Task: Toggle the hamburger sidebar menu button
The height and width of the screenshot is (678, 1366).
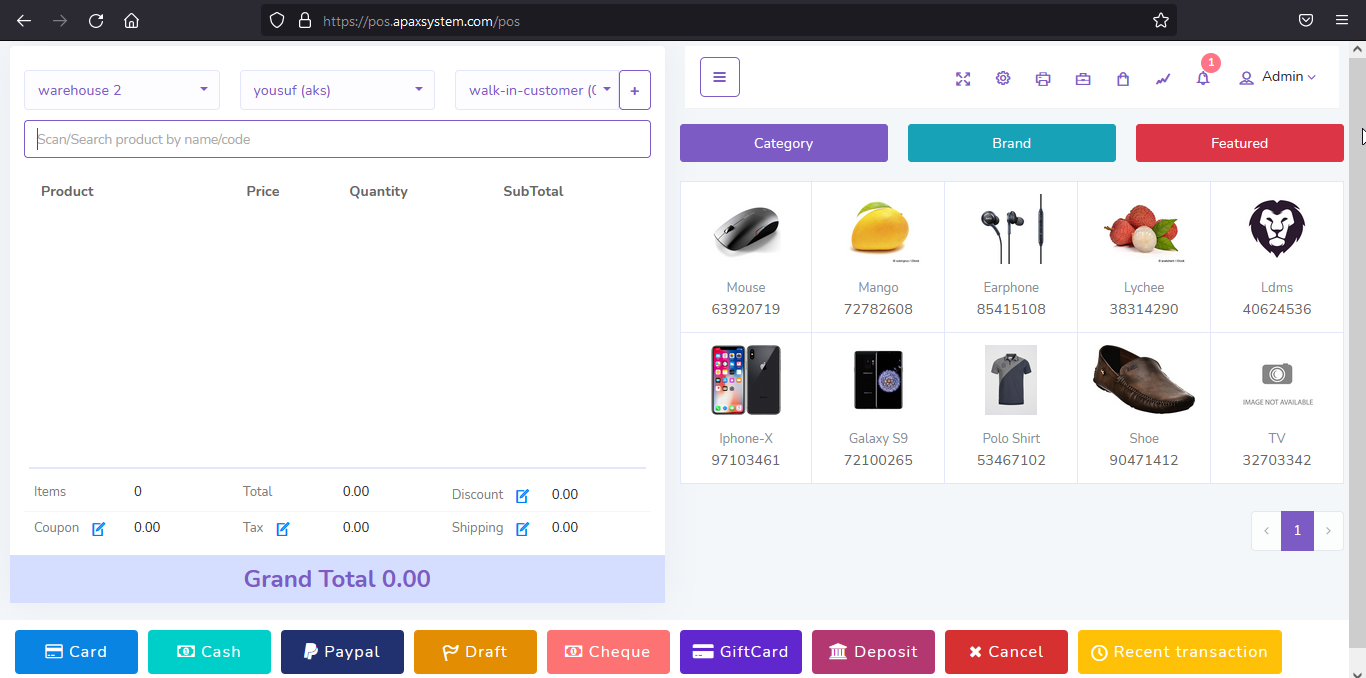Action: point(720,77)
